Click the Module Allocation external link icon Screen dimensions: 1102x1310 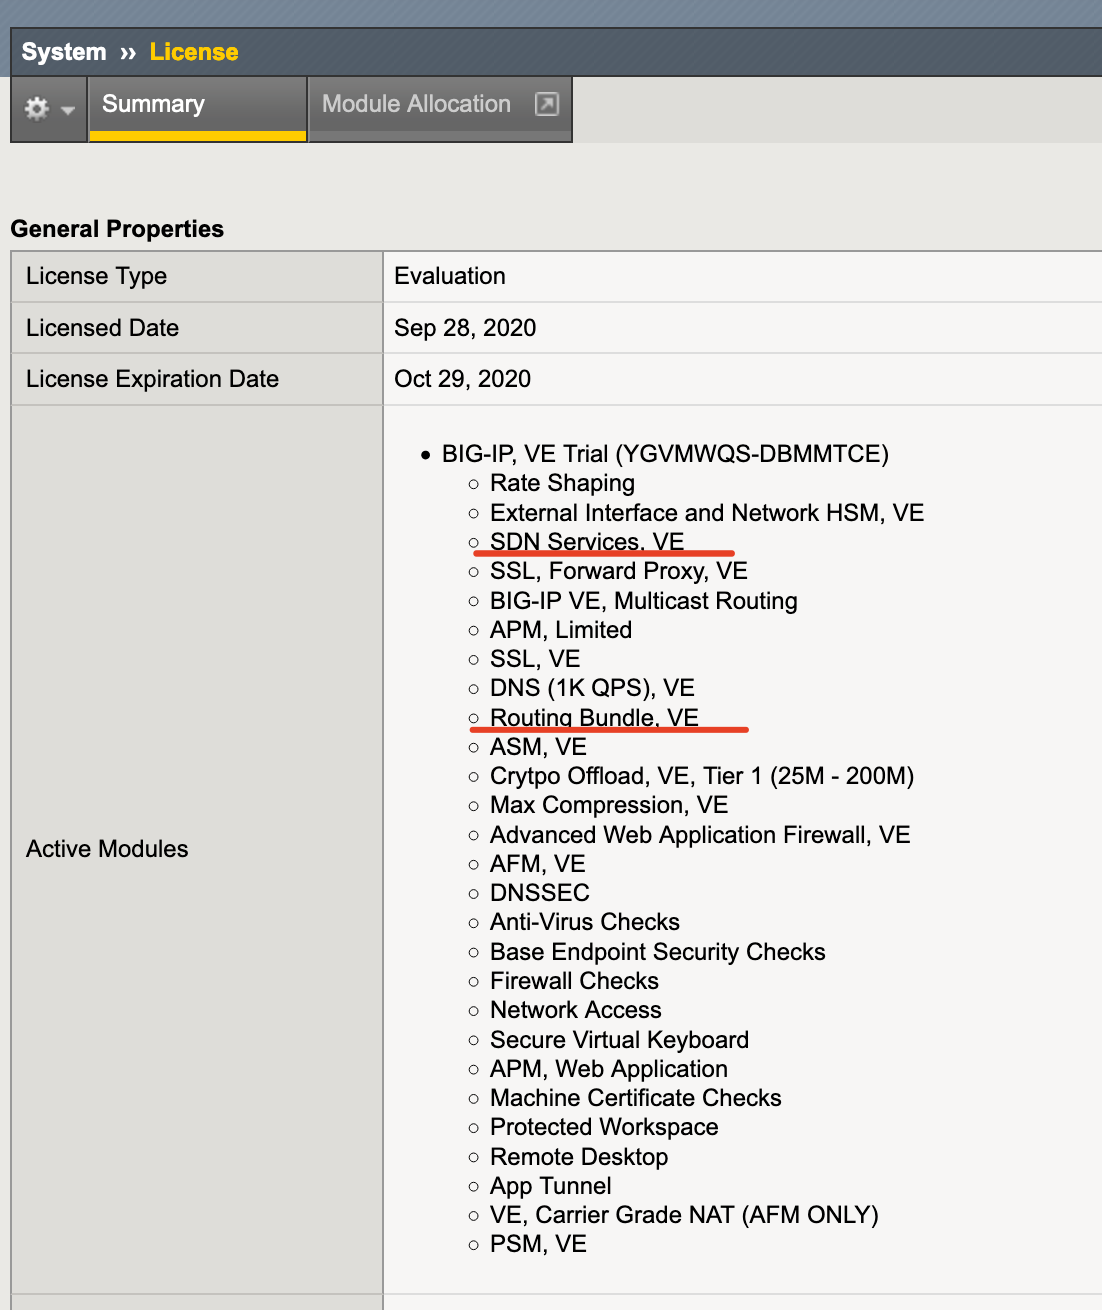tap(547, 104)
